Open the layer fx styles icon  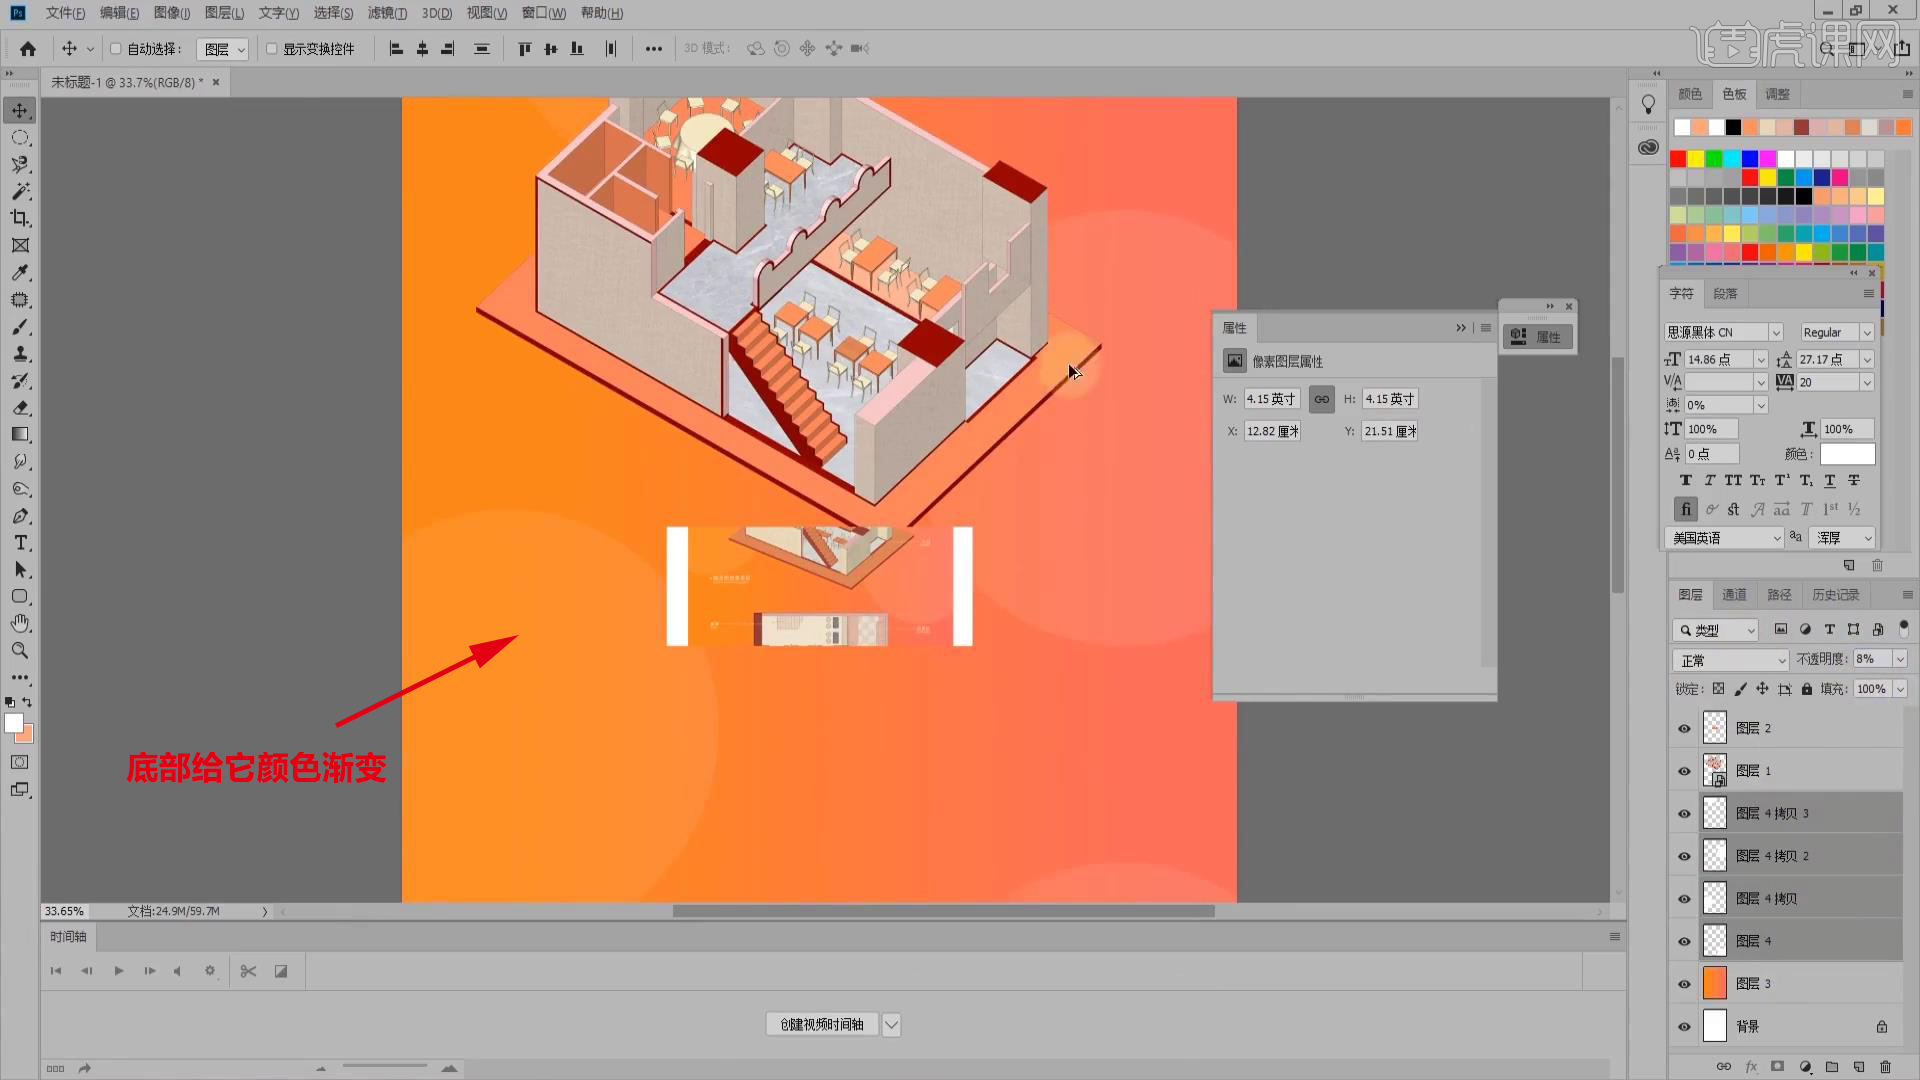tap(1751, 1067)
